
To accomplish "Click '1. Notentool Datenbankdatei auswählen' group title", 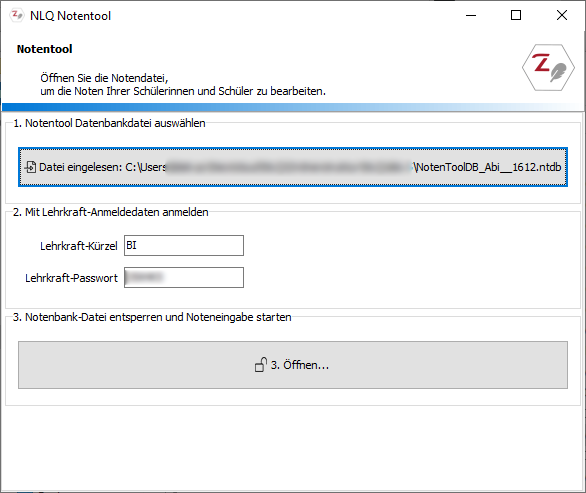I will click(x=109, y=123).
